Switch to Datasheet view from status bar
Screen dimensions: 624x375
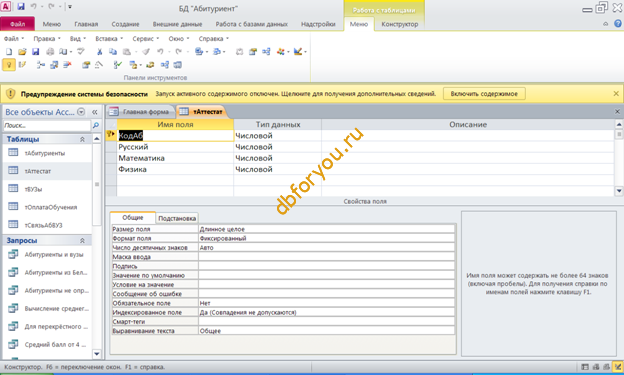pyautogui.click(x=585, y=367)
